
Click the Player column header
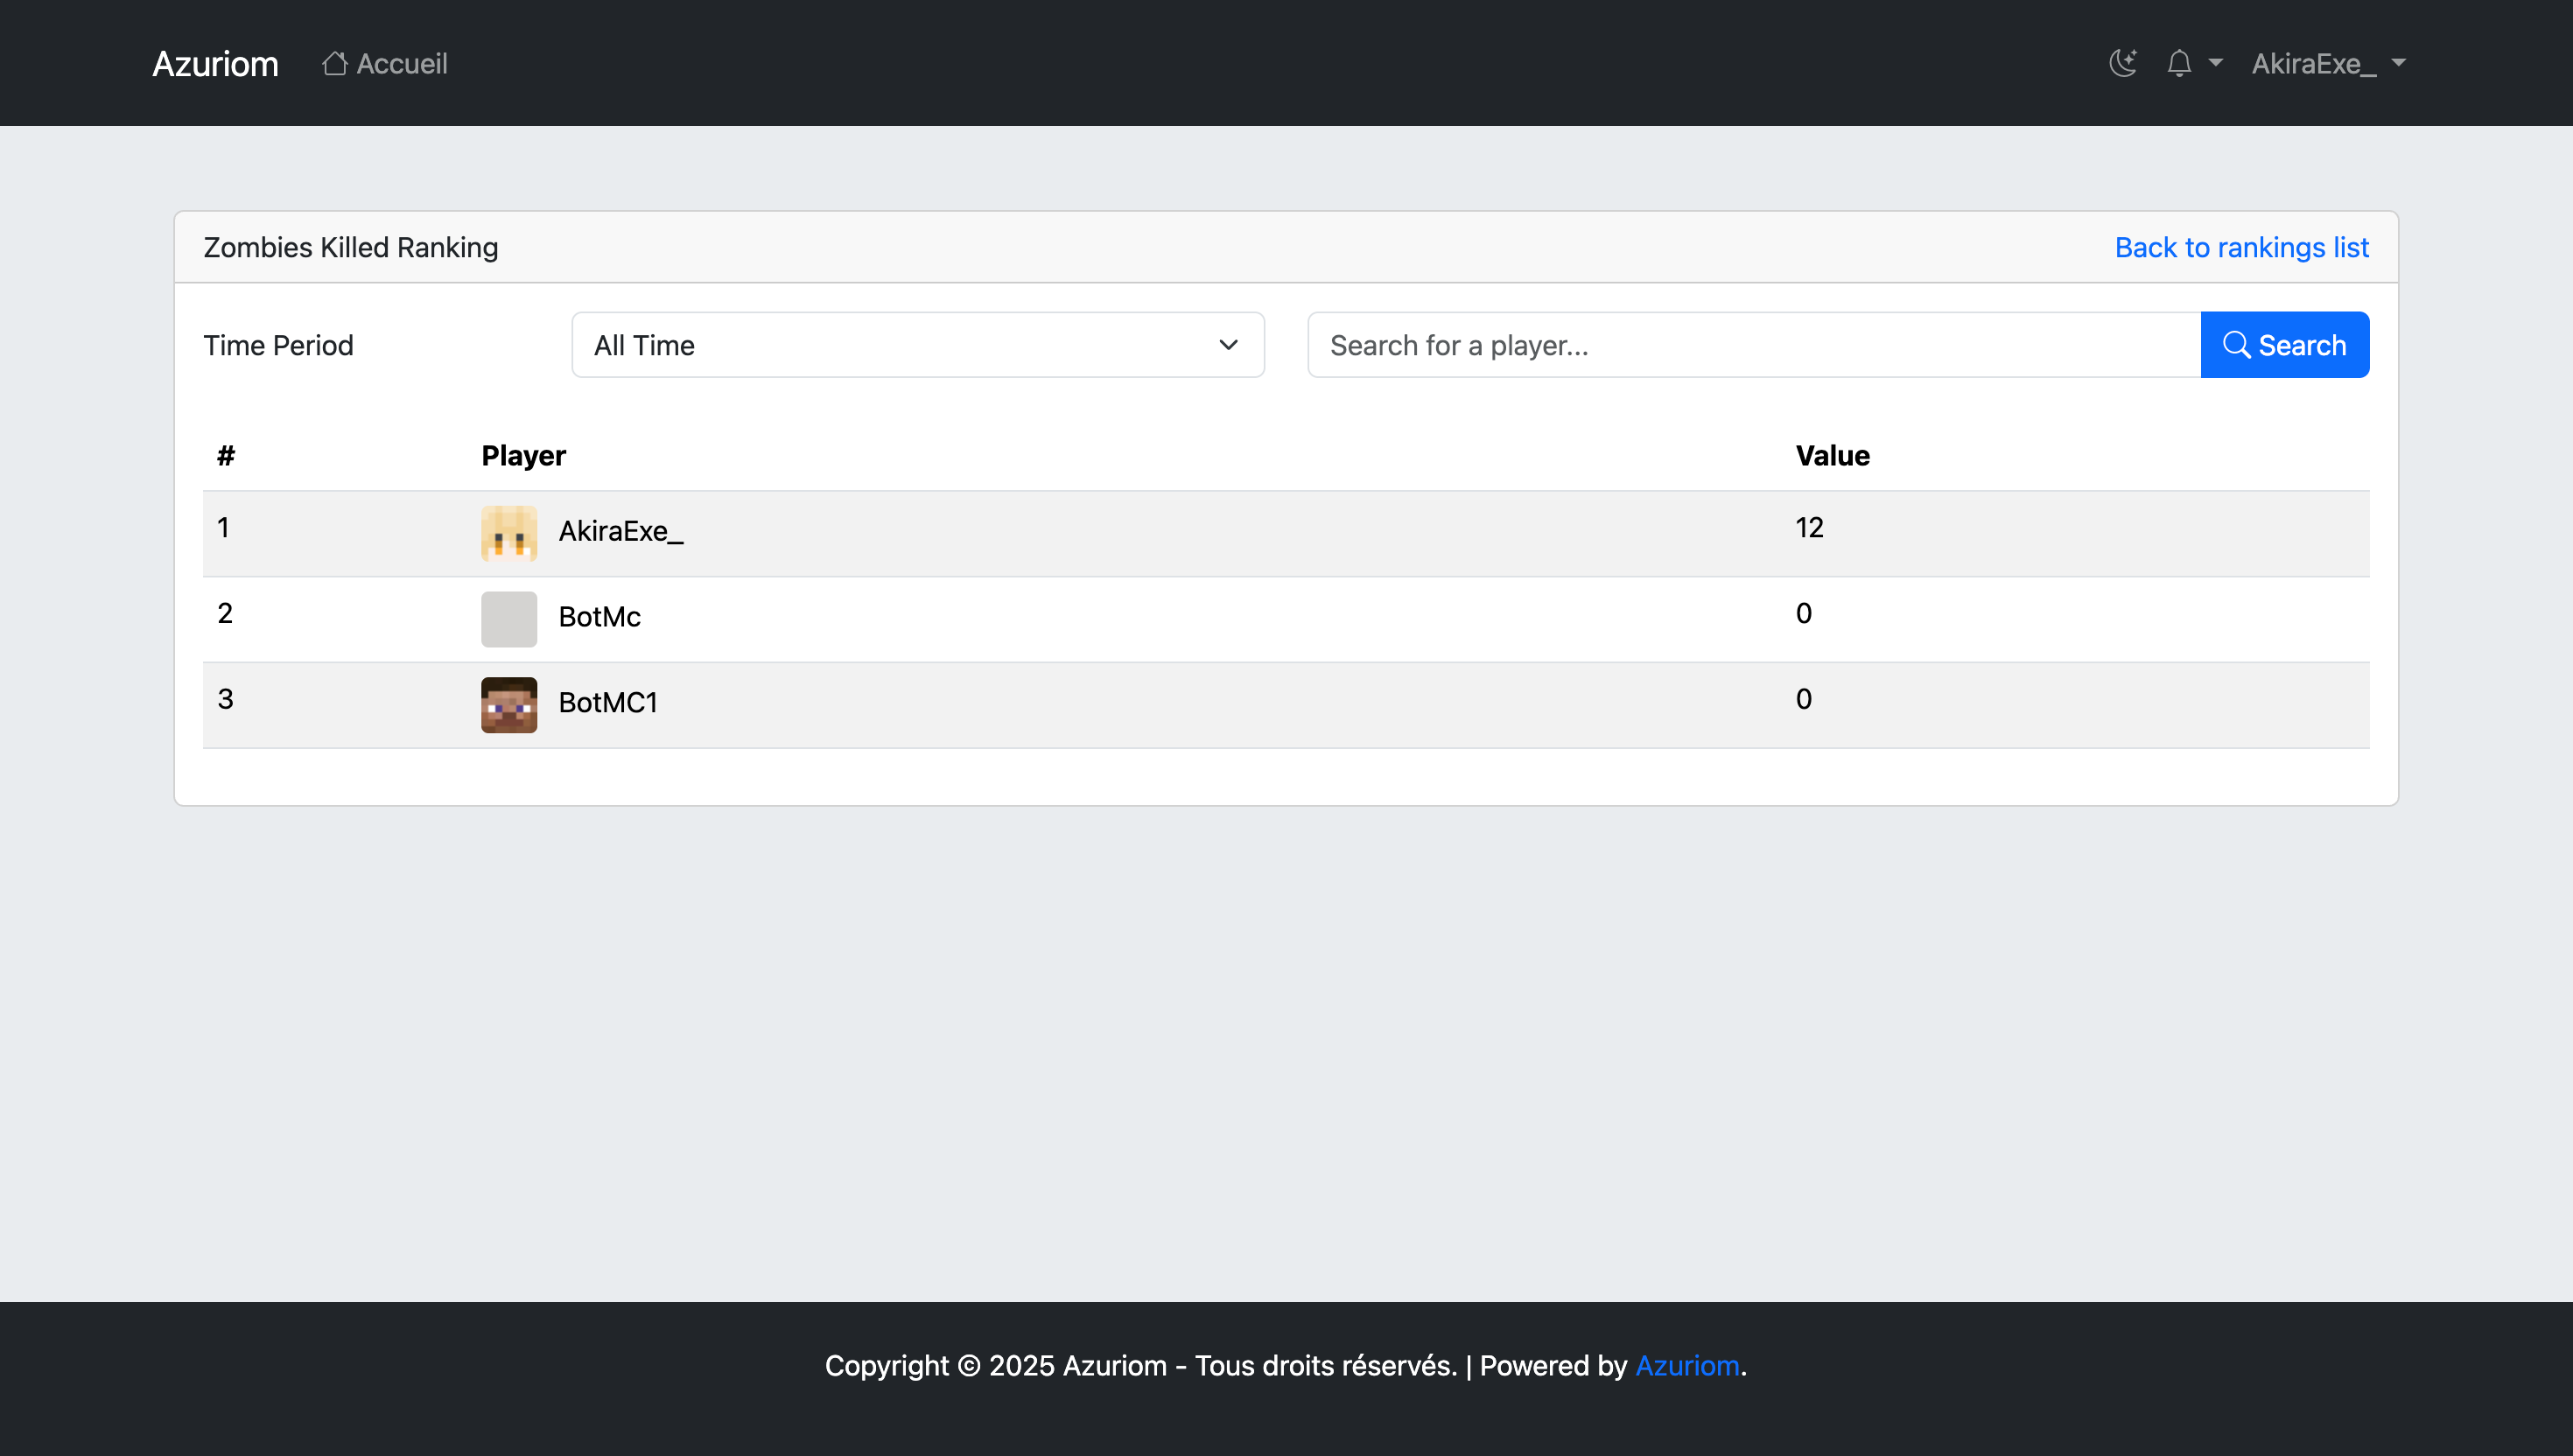click(x=523, y=456)
